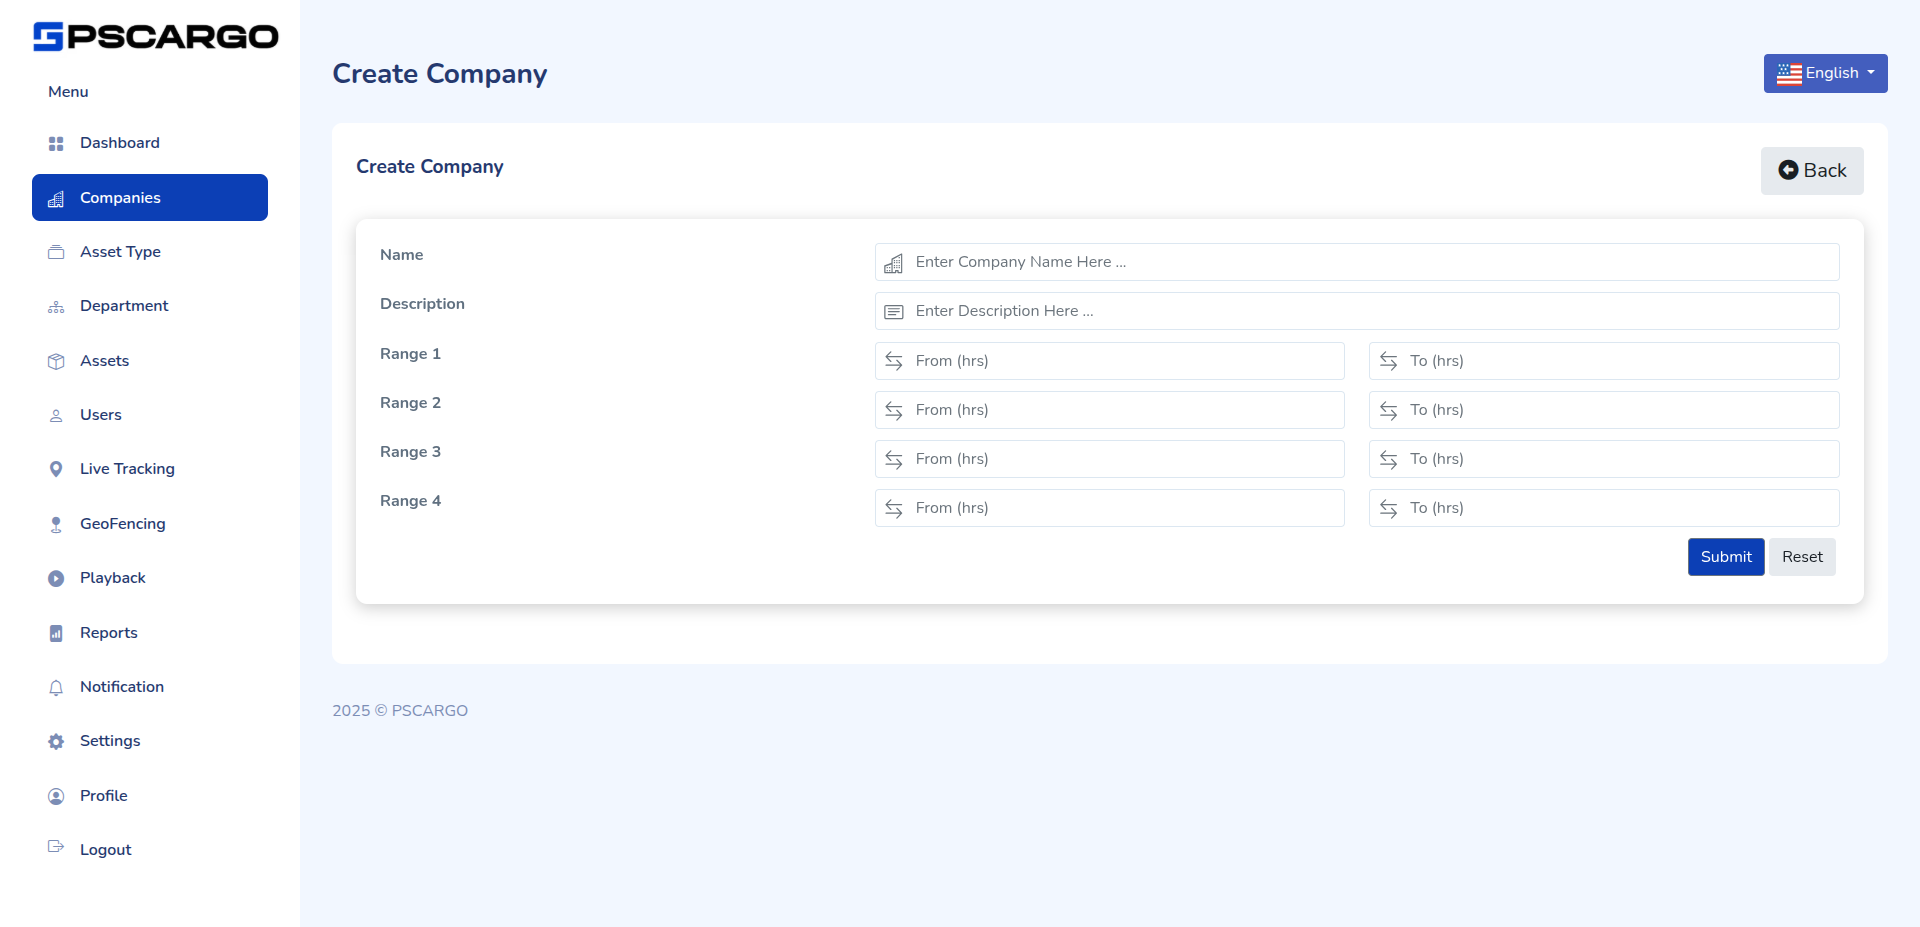Image resolution: width=1920 pixels, height=927 pixels.
Task: Expand the Menu section in sidebar
Action: [x=67, y=91]
